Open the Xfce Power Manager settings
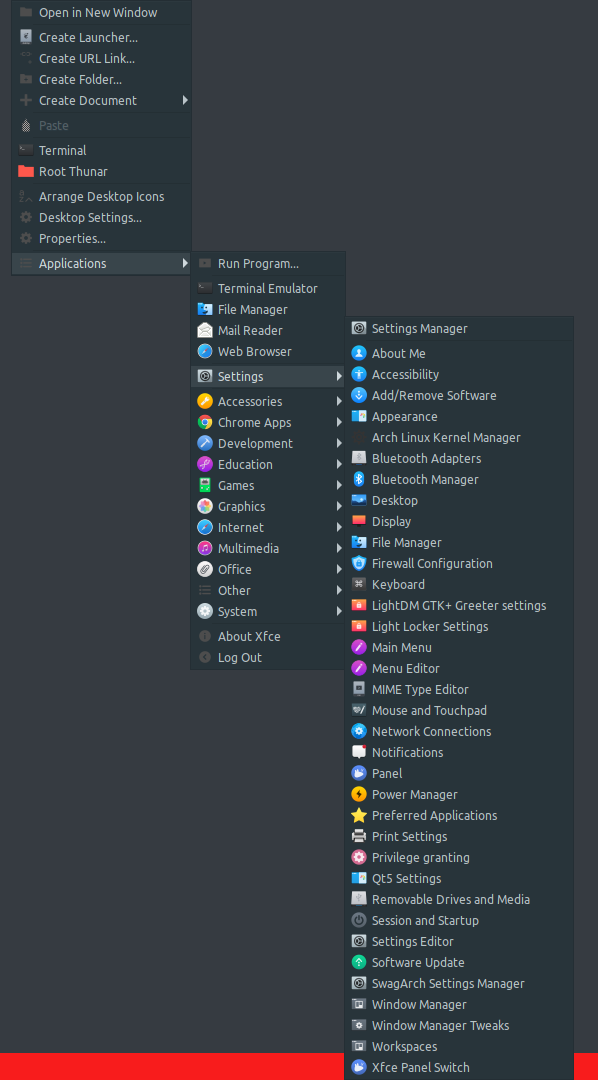598x1080 pixels. tap(414, 794)
